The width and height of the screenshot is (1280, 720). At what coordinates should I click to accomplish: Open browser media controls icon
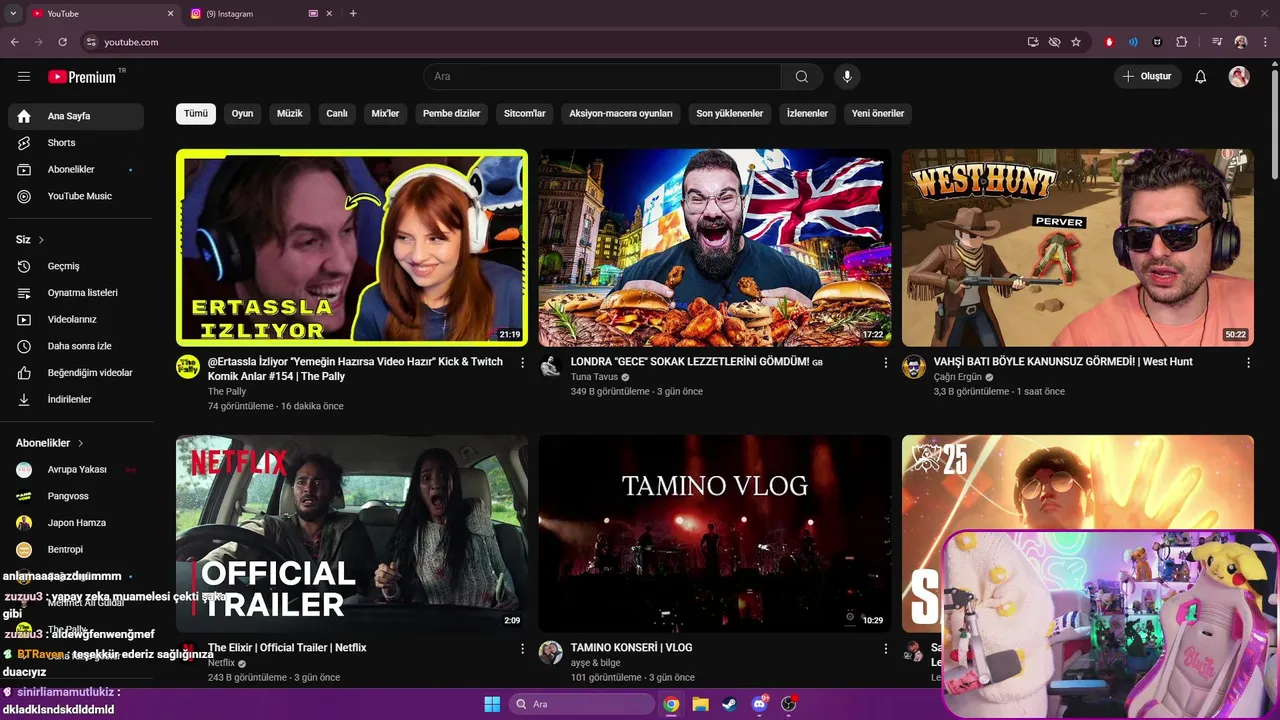point(1217,42)
